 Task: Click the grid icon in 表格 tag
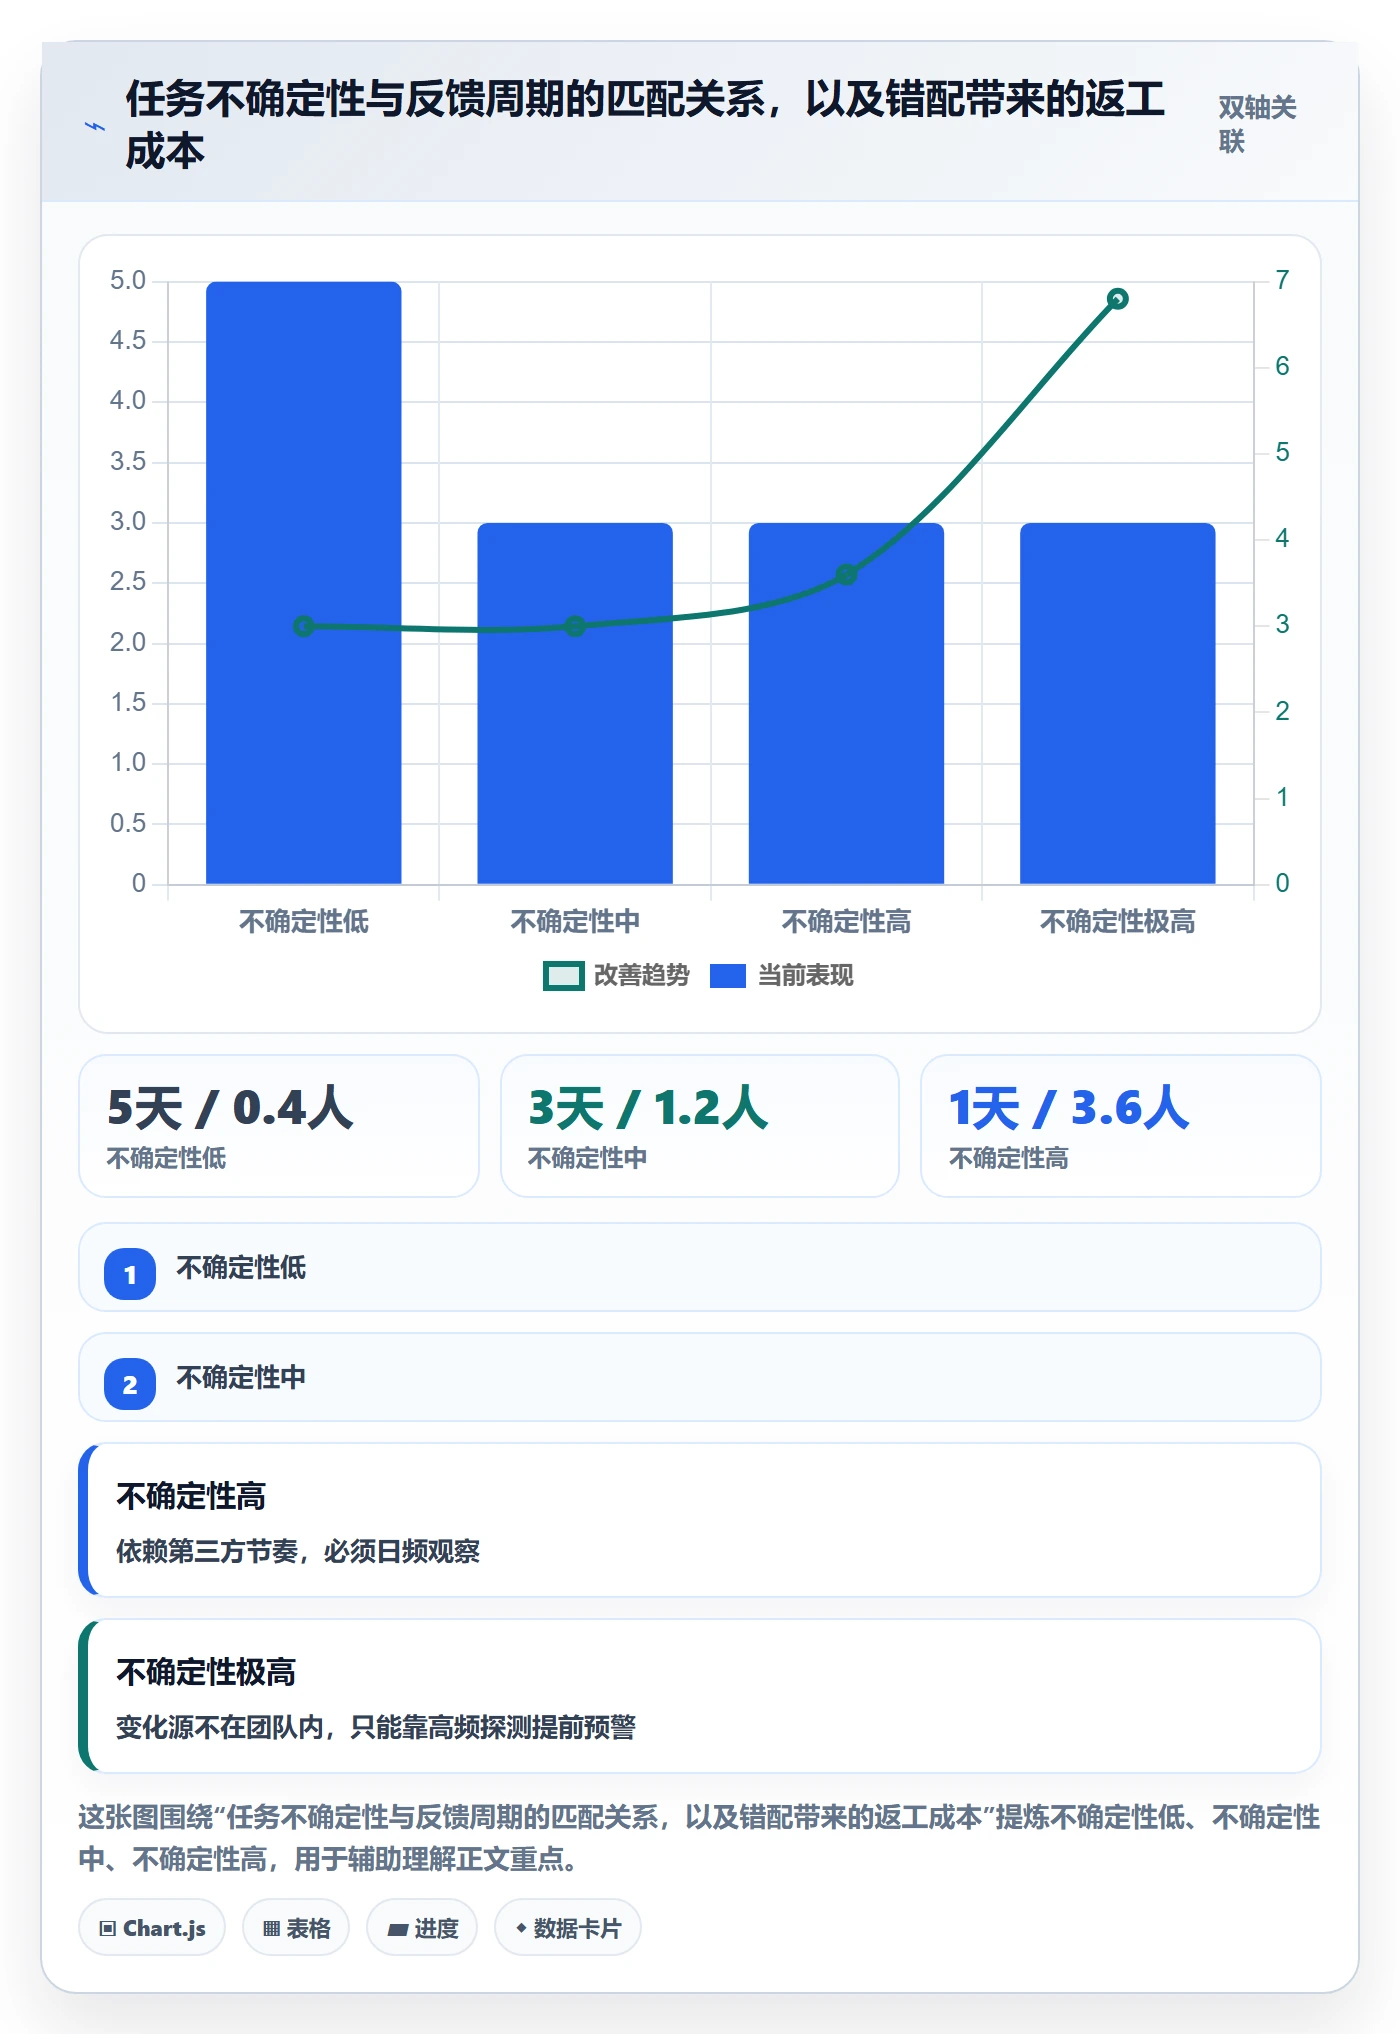pos(271,1929)
